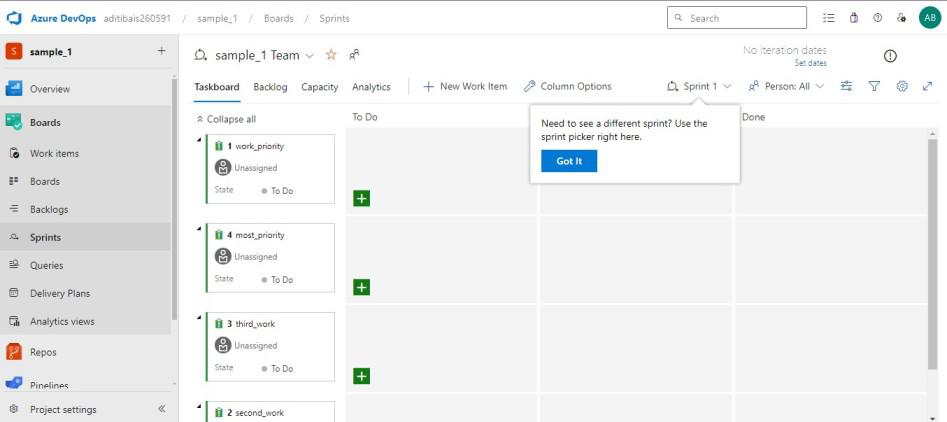Viewport: 947px width, 422px height.
Task: Open the AB user avatar menu
Action: pos(929,18)
